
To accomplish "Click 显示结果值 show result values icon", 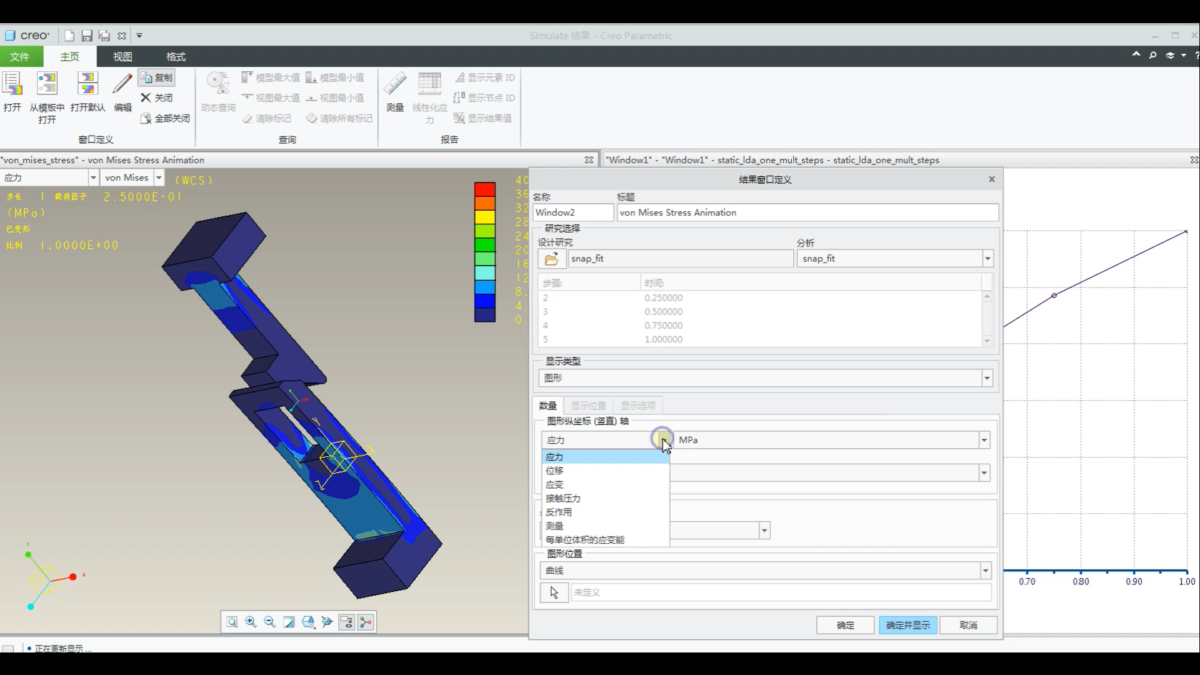I will pyautogui.click(x=460, y=118).
